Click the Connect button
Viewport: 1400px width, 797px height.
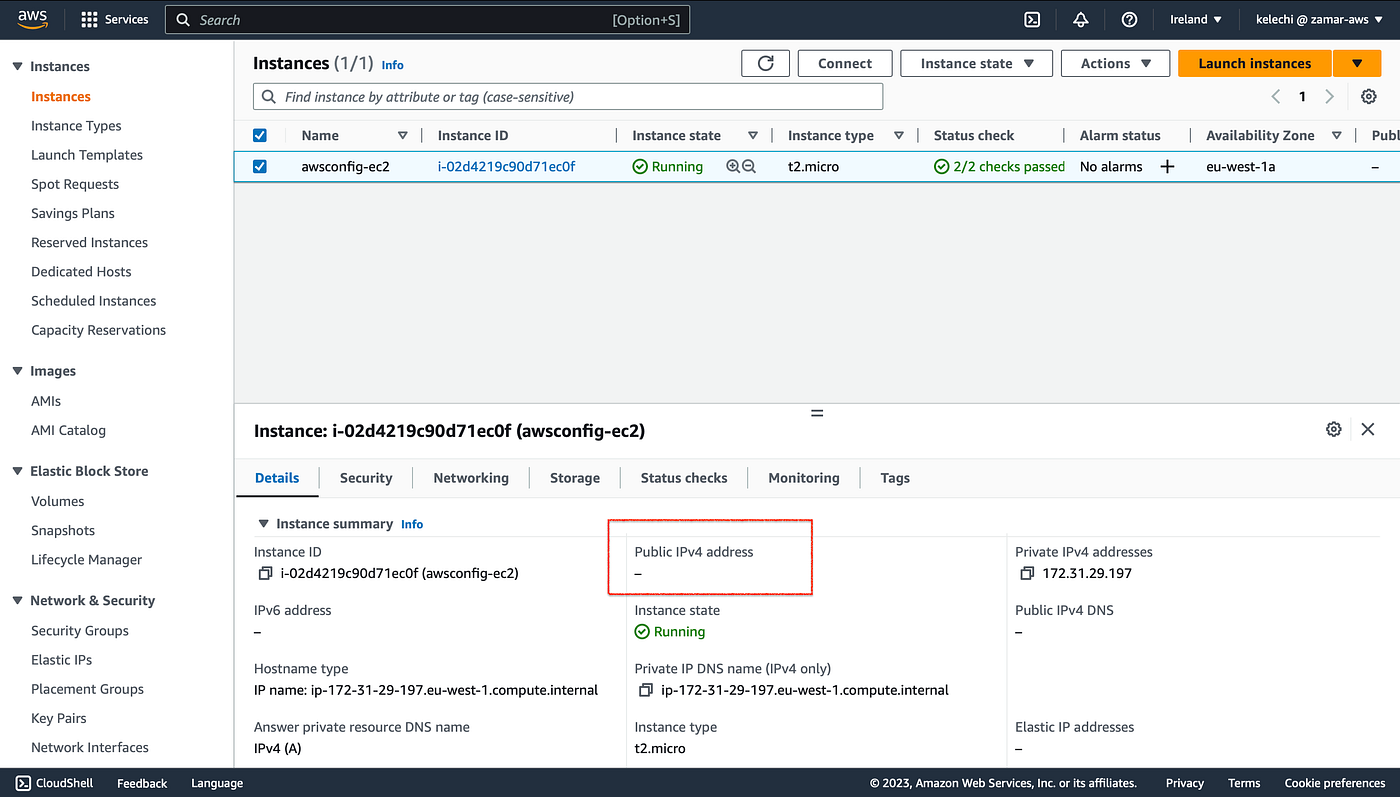[x=845, y=63]
